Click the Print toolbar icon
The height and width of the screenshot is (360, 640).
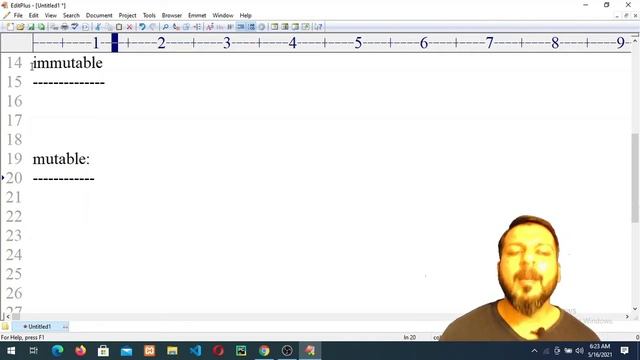pos(64,27)
